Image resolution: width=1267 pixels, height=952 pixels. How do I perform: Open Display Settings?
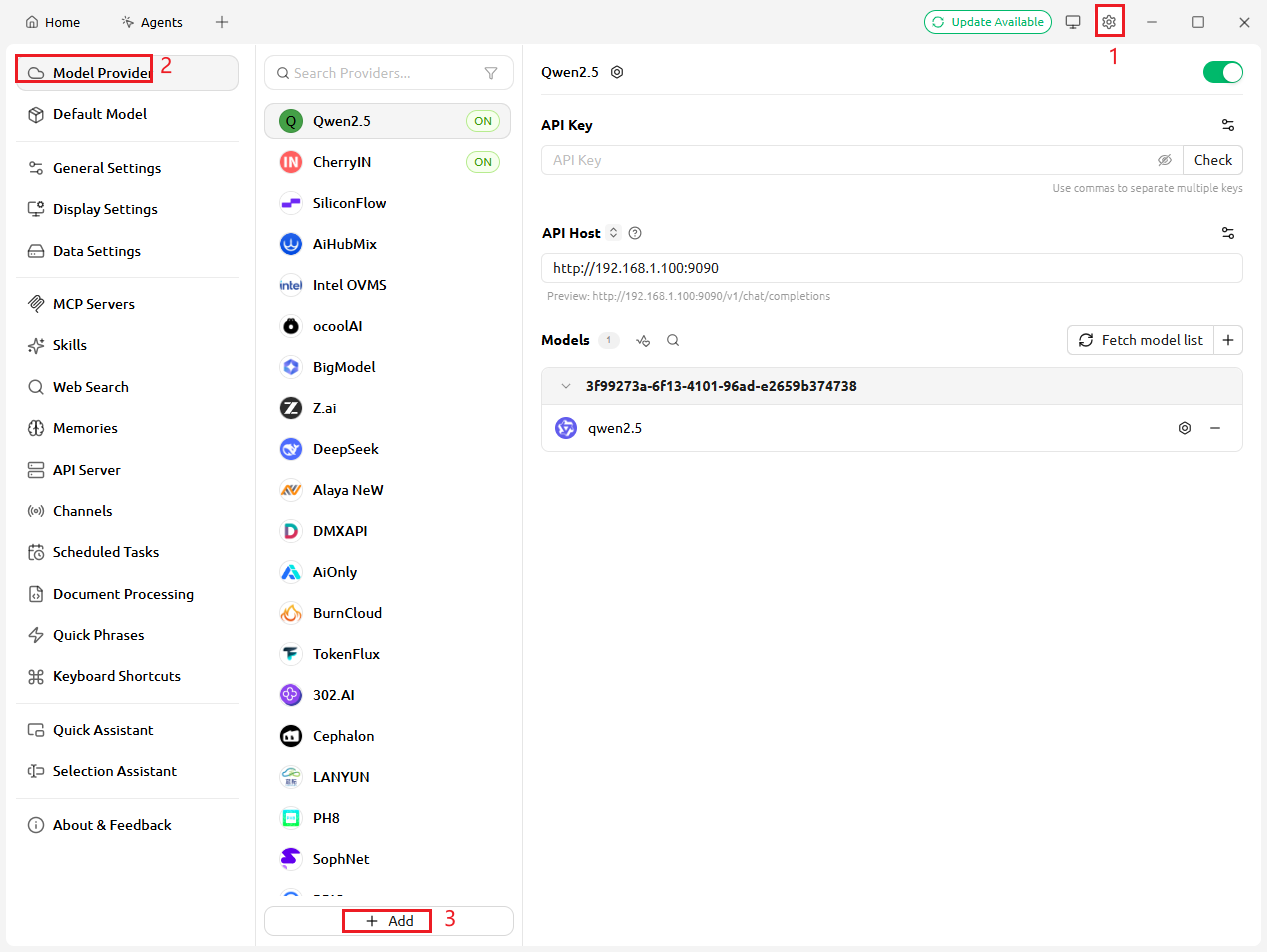point(128,209)
